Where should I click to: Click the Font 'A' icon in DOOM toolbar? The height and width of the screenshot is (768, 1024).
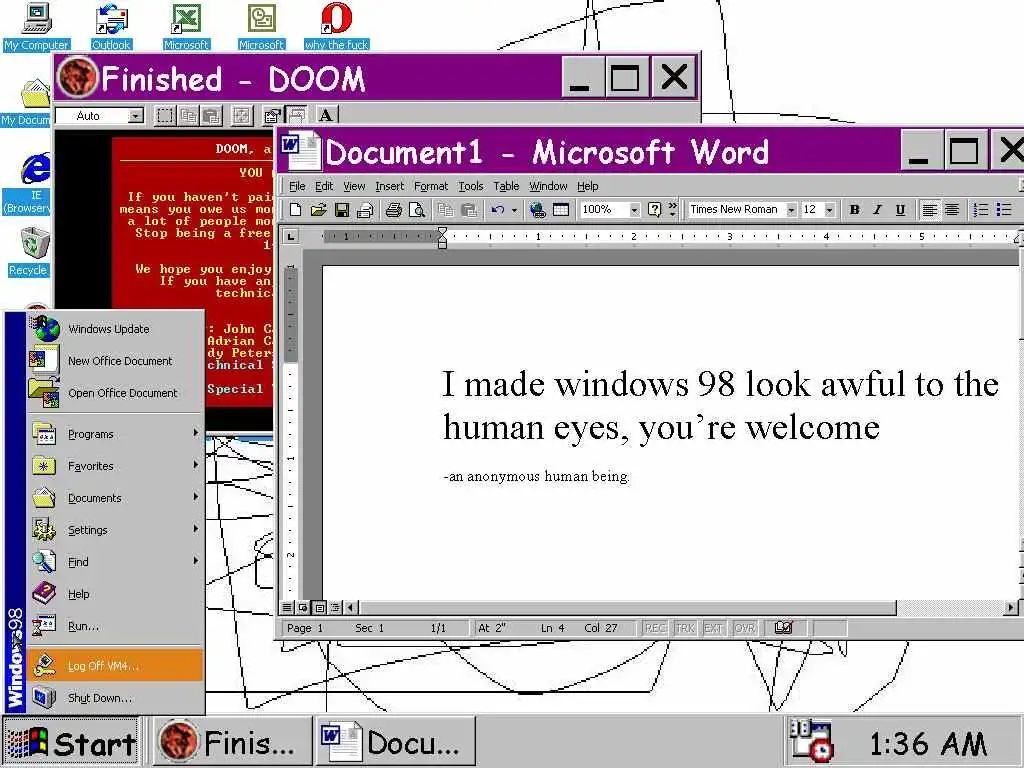coord(326,116)
